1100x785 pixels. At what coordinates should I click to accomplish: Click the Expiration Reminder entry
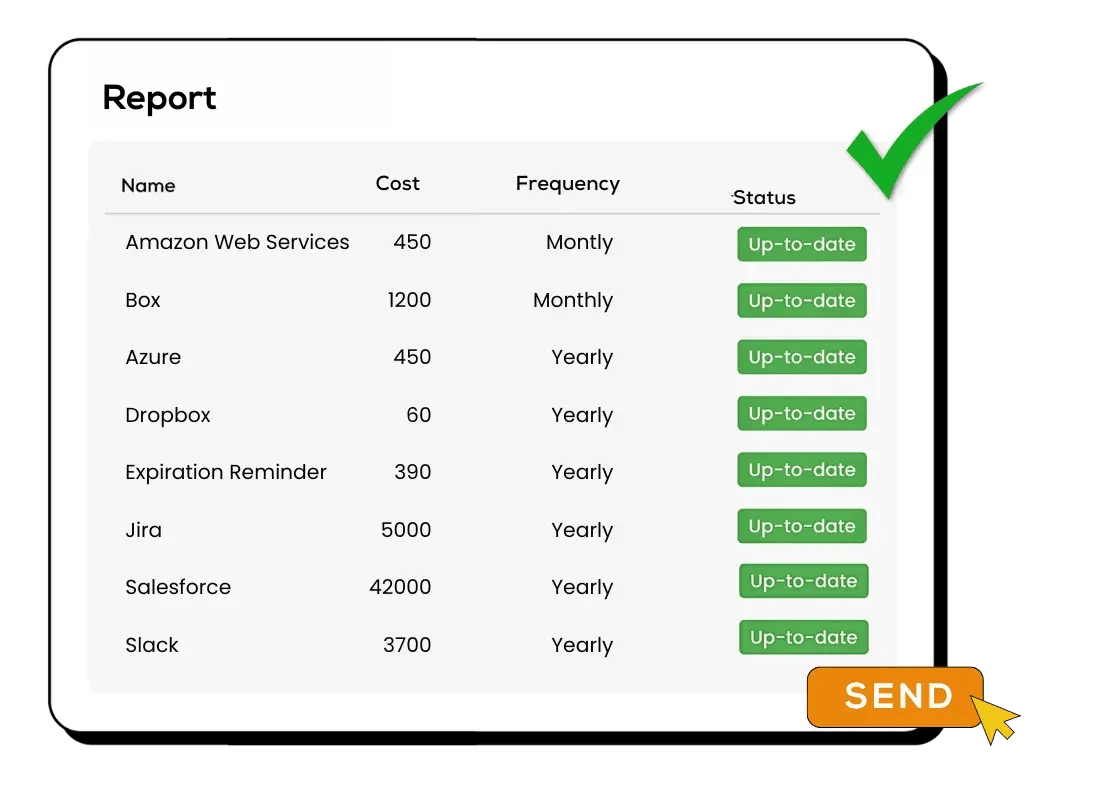coord(226,472)
